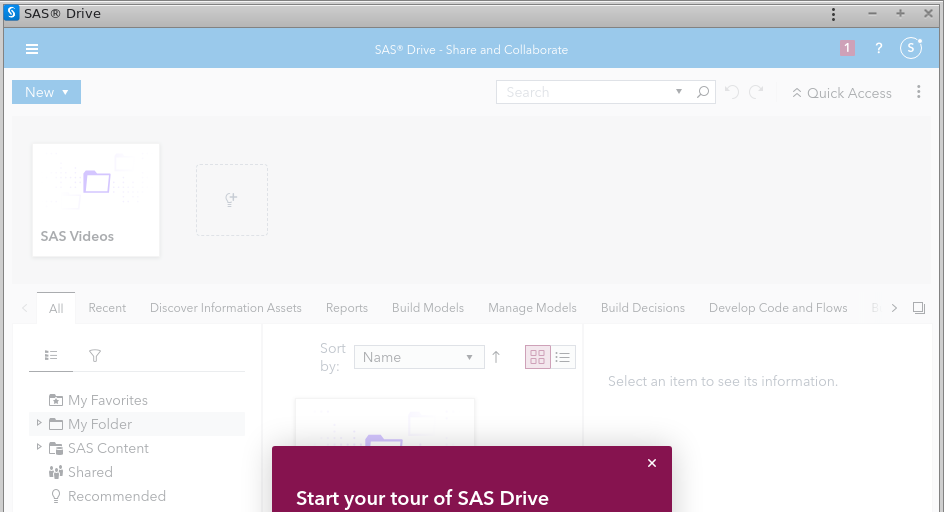This screenshot has height=512, width=944.
Task: Switch to list view
Action: point(563,357)
